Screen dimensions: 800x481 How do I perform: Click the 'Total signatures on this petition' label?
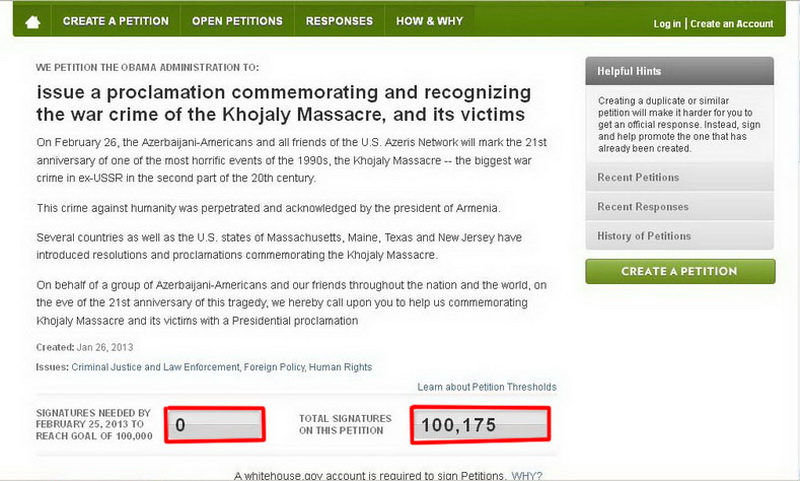point(345,424)
